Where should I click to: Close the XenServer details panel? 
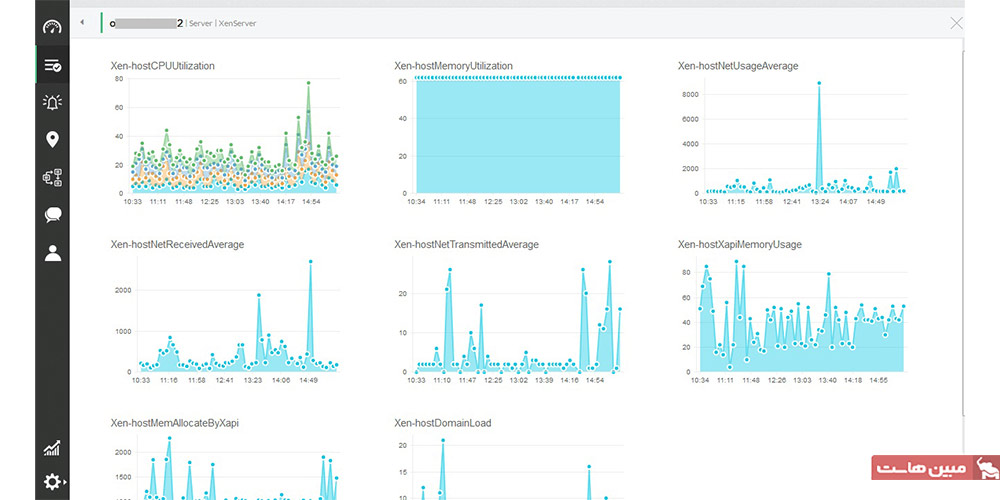click(956, 24)
